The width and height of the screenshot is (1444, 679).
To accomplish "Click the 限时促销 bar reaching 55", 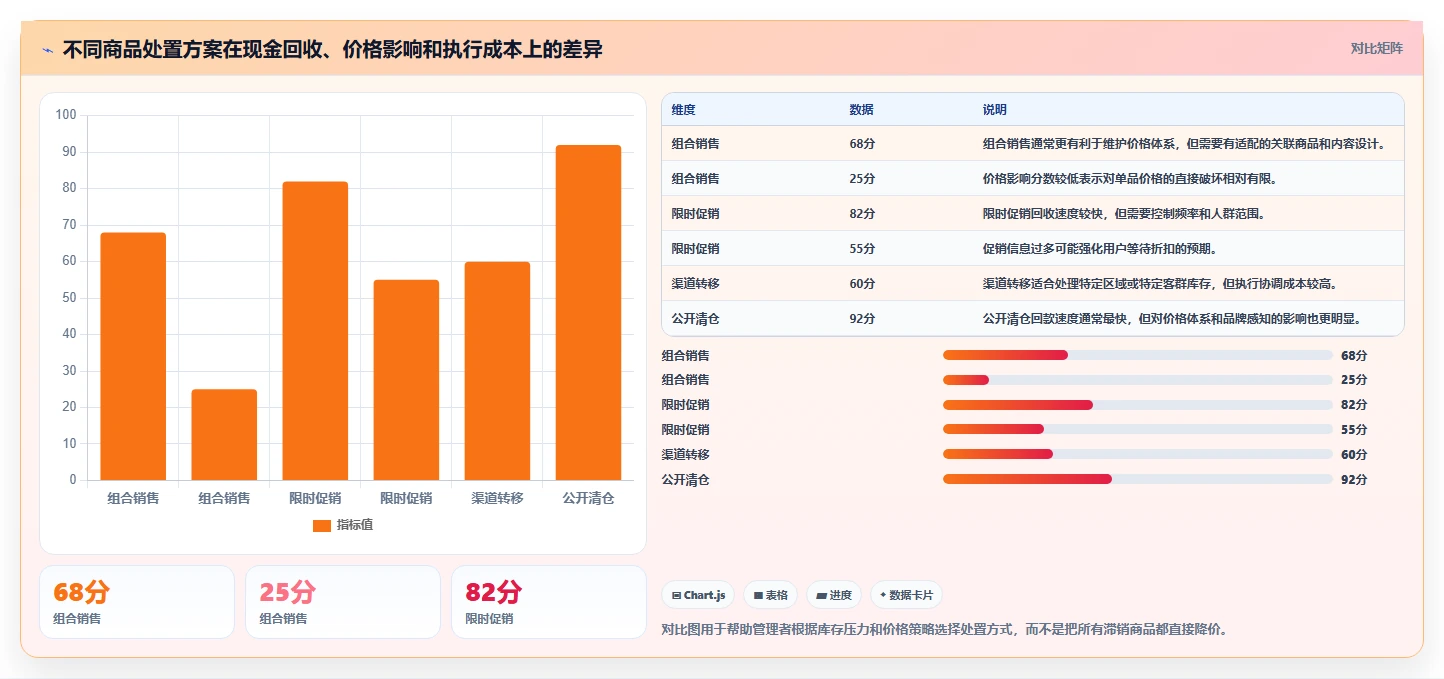I will 406,380.
